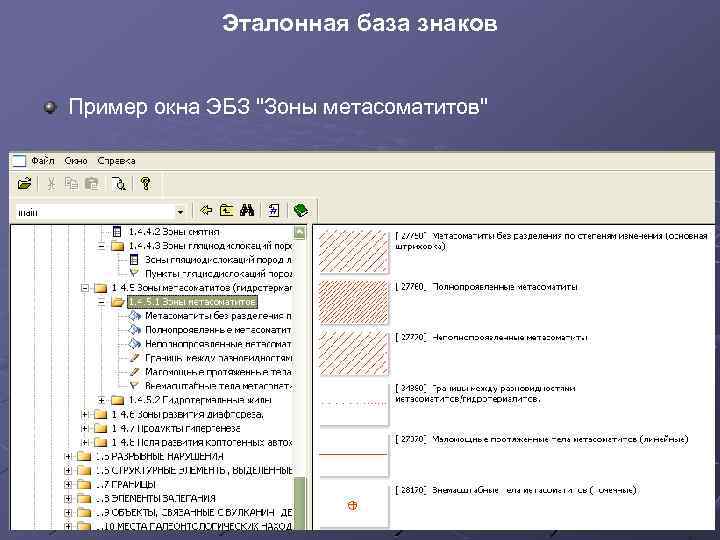Click the 27760 dense hatch pattern swatch
The width and height of the screenshot is (720, 540).
354,302
